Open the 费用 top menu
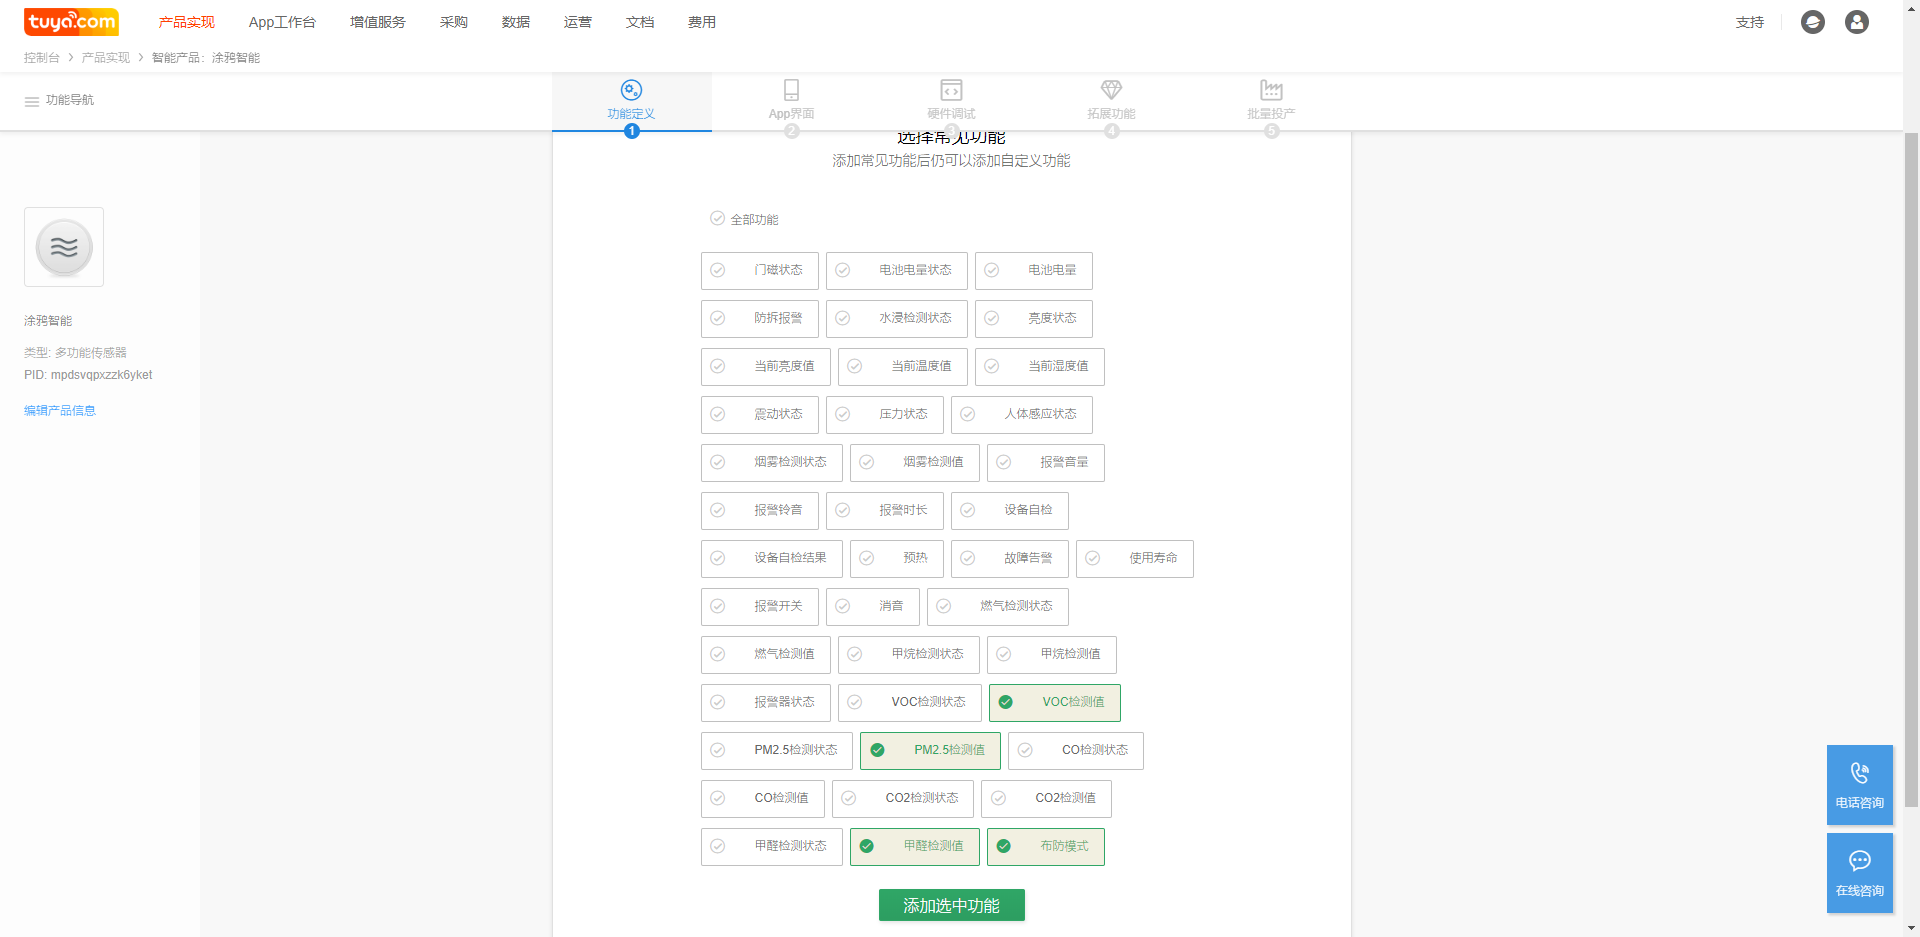The width and height of the screenshot is (1920, 937). pos(702,22)
